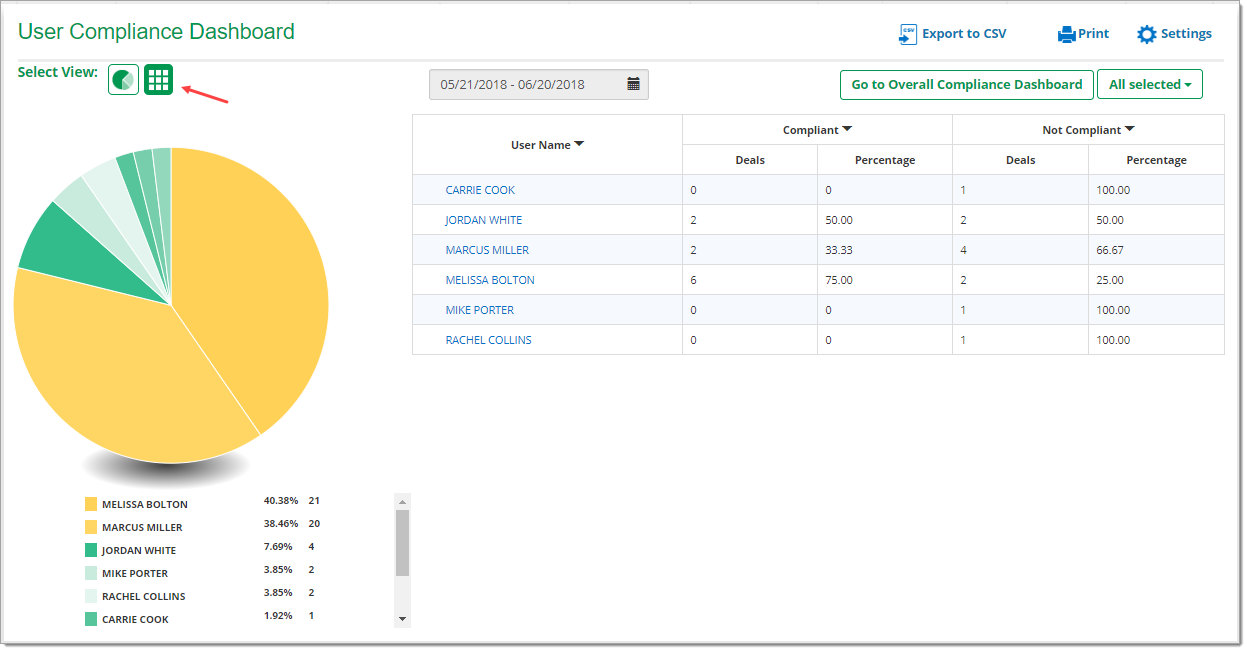Switch to grid table view

pyautogui.click(x=158, y=80)
